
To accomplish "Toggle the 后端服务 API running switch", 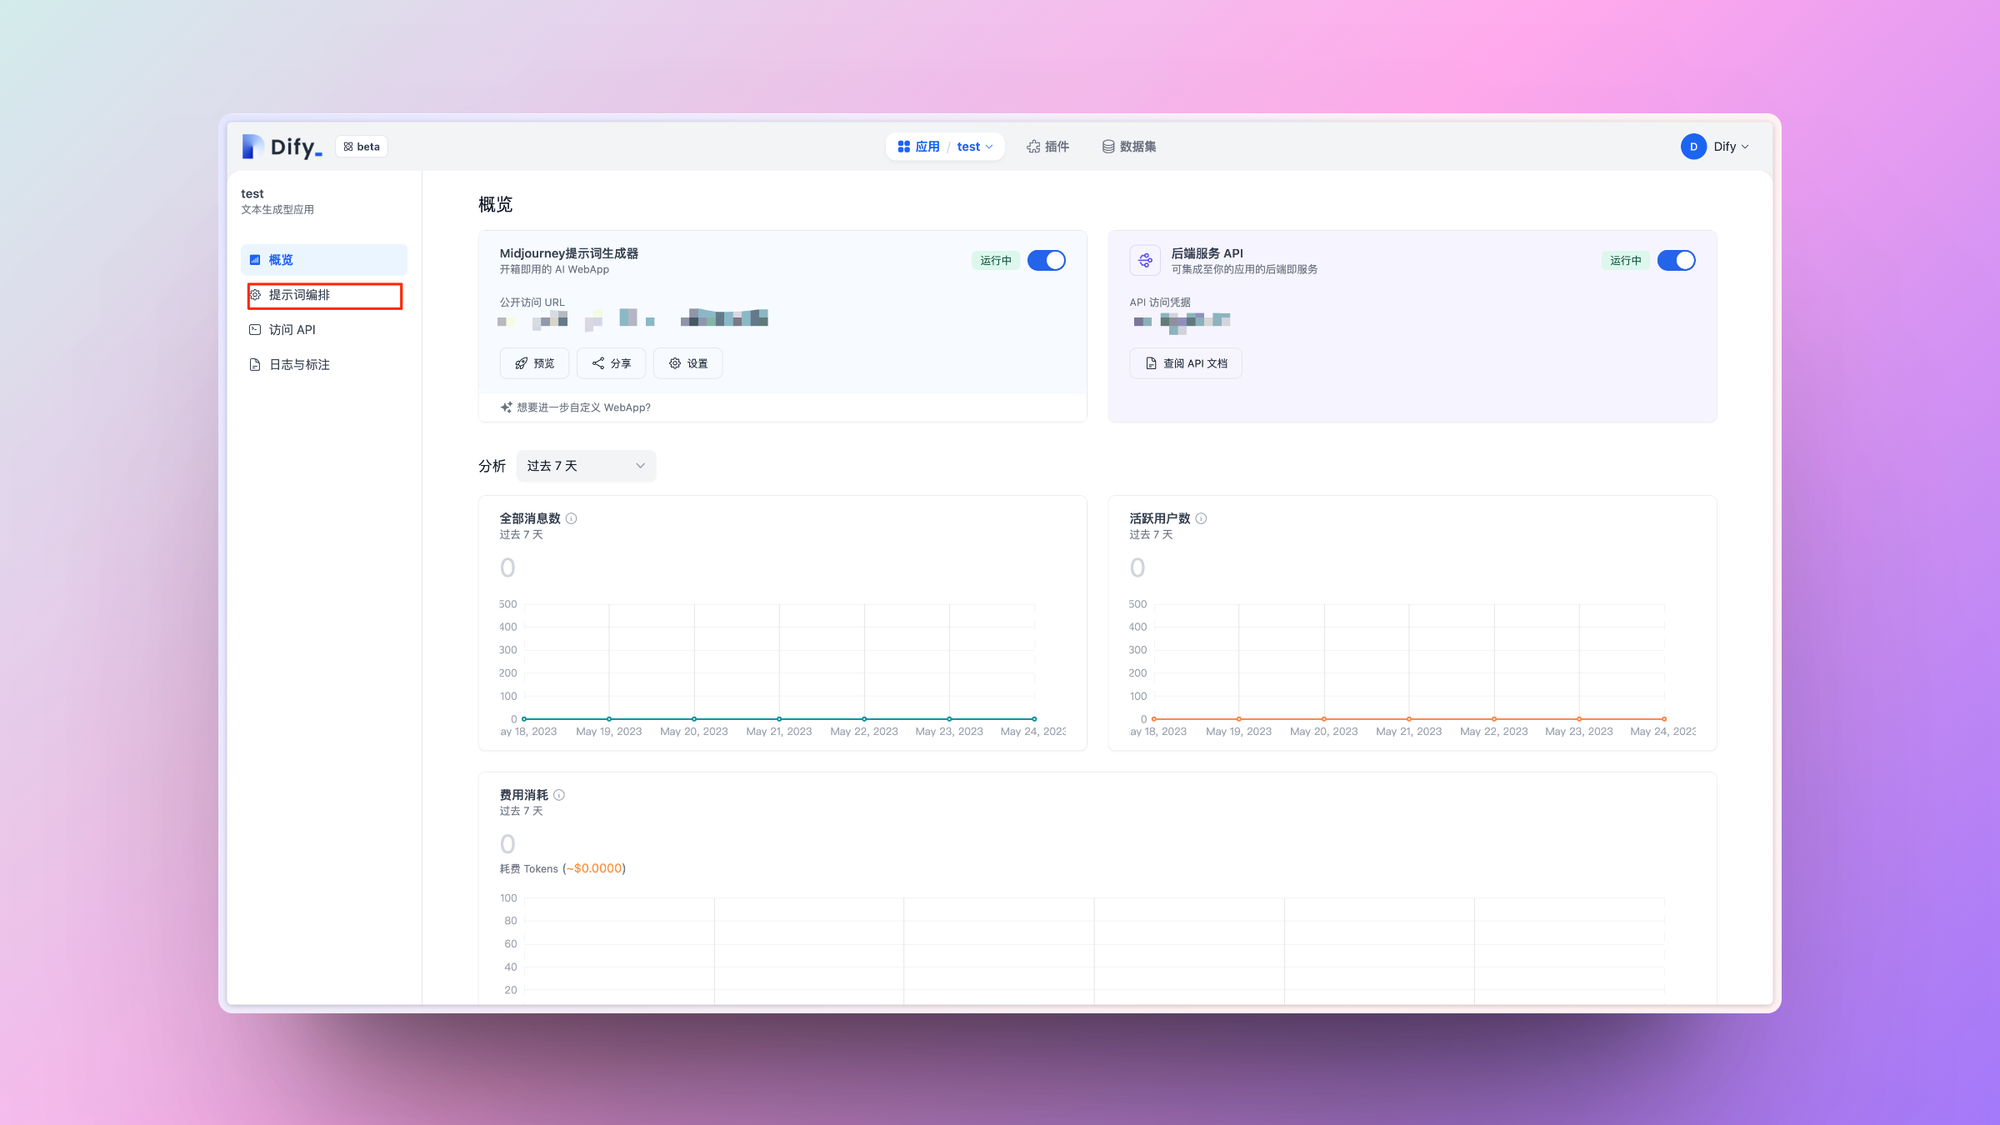I will pos(1676,260).
